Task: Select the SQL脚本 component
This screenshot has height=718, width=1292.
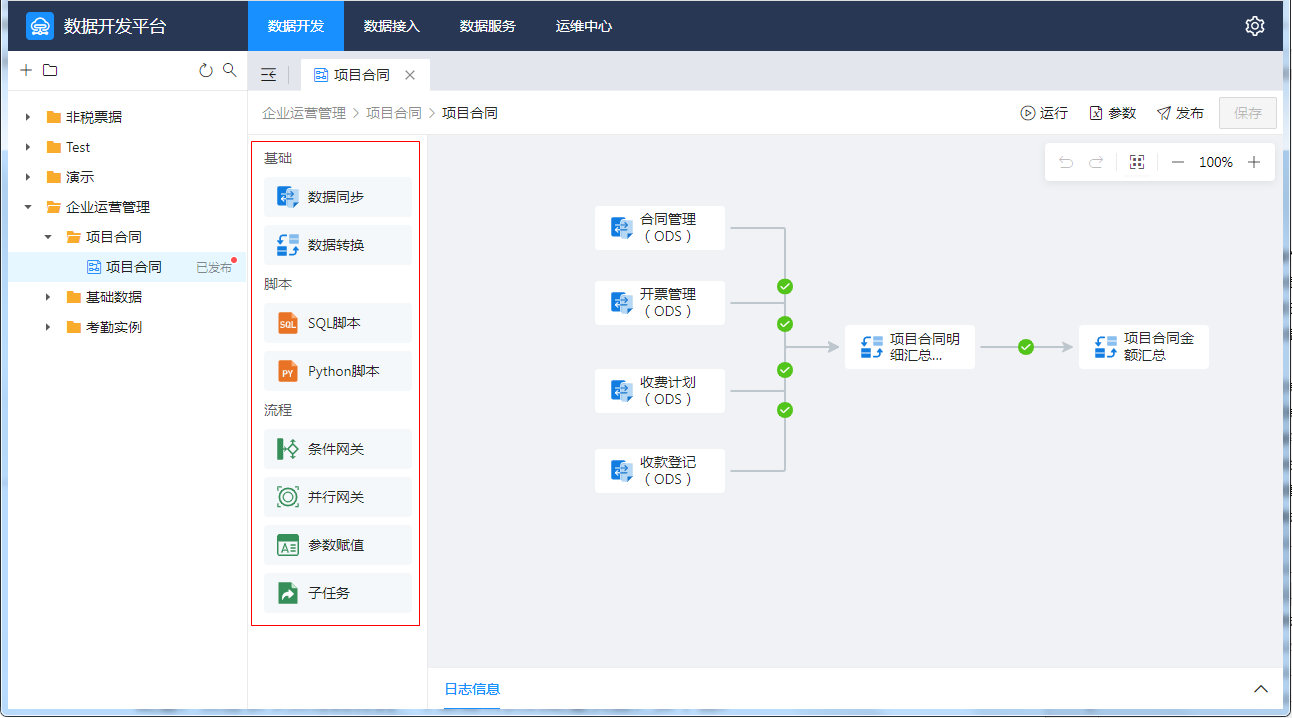Action: (x=338, y=323)
